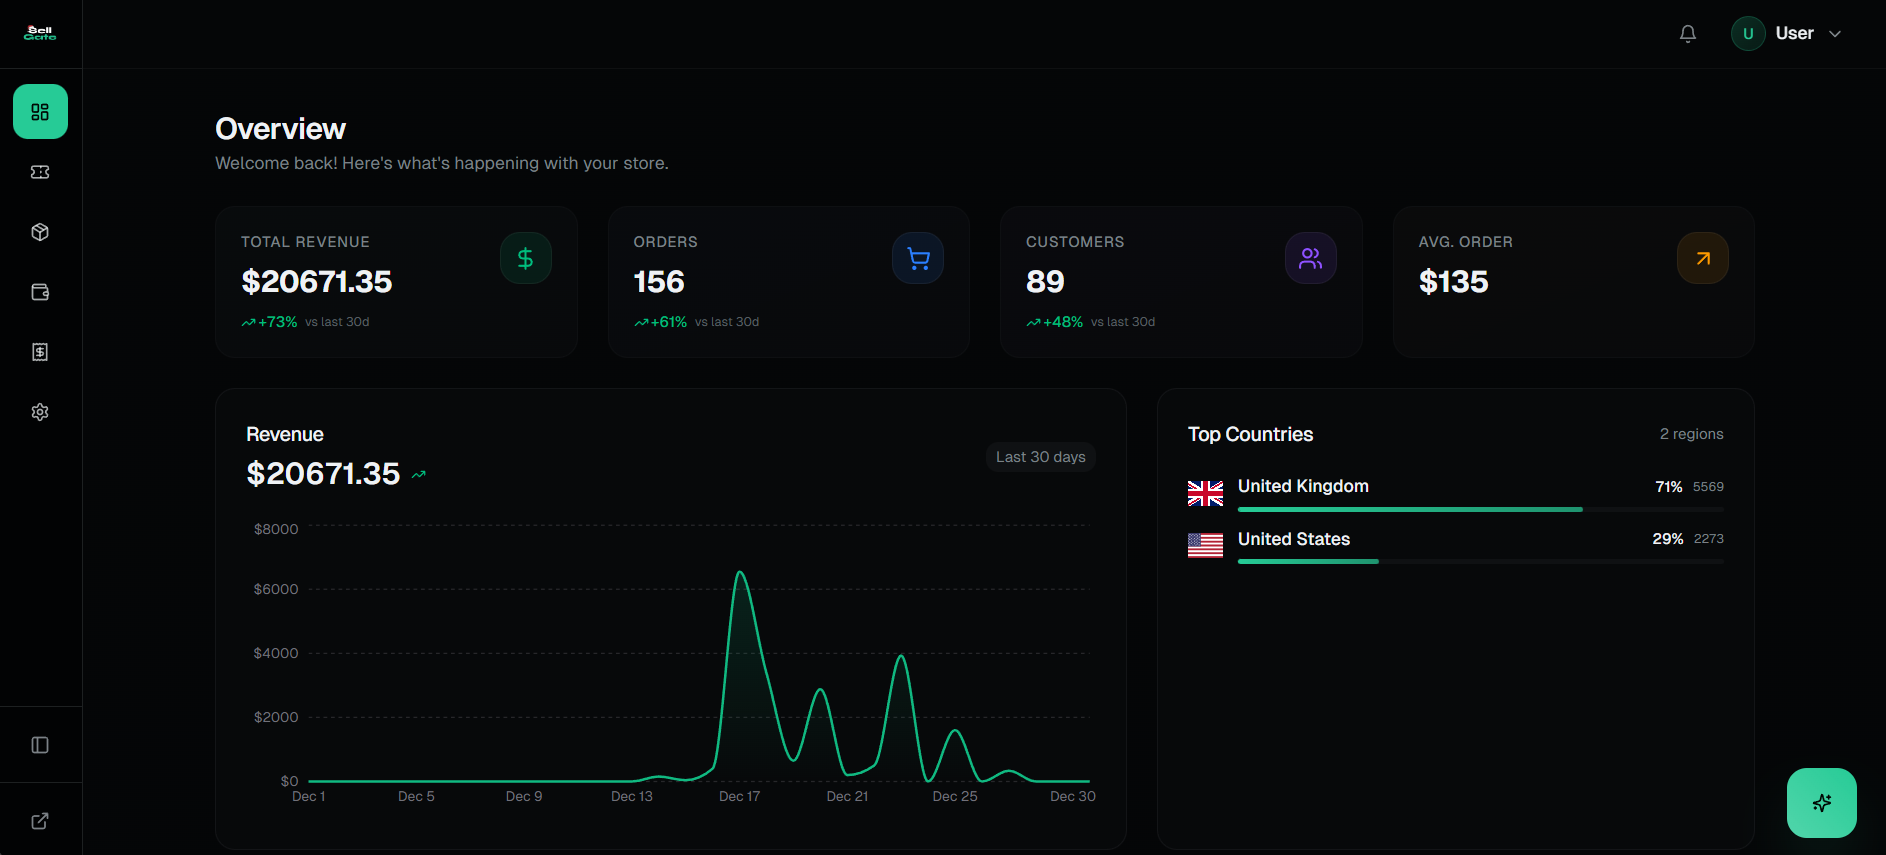1886x855 pixels.
Task: Expand the User account dropdown chevron
Action: [x=1835, y=34]
